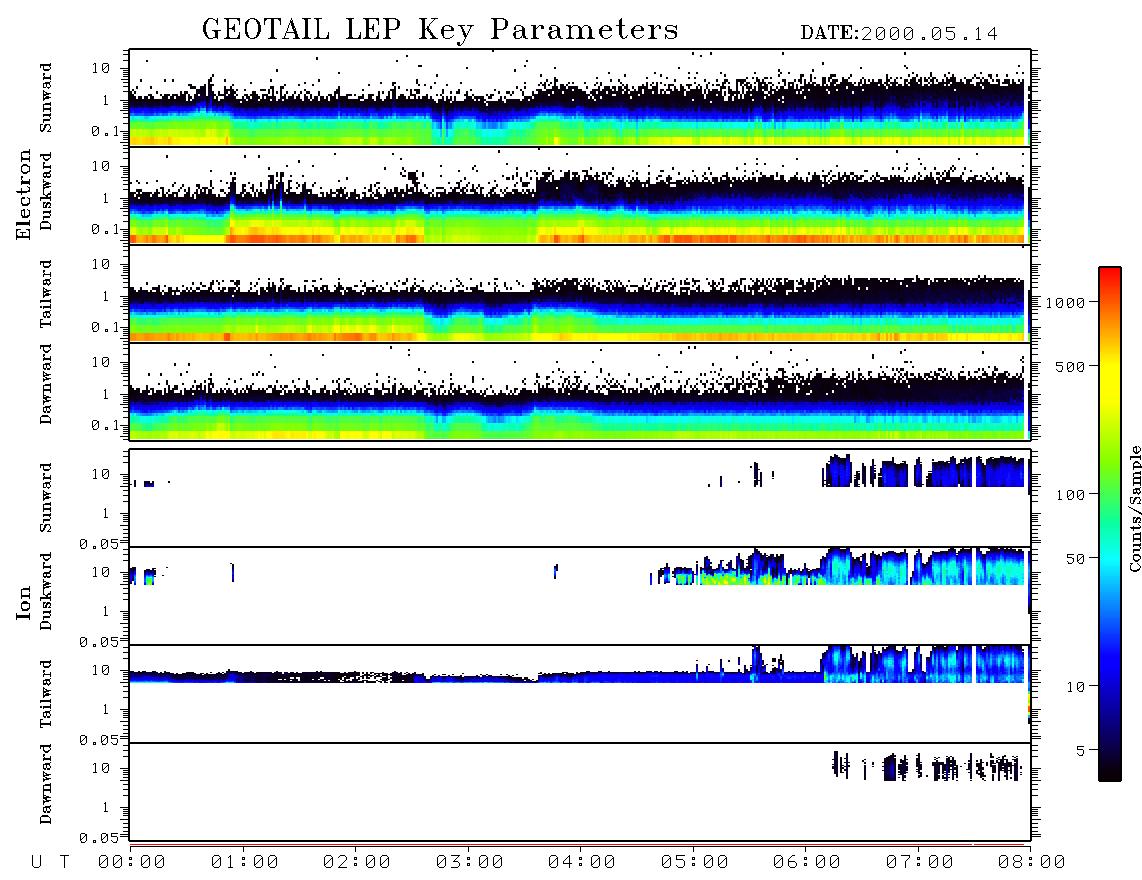The width and height of the screenshot is (1142, 880).
Task: Click the "00:00" time tick label
Action: click(132, 862)
